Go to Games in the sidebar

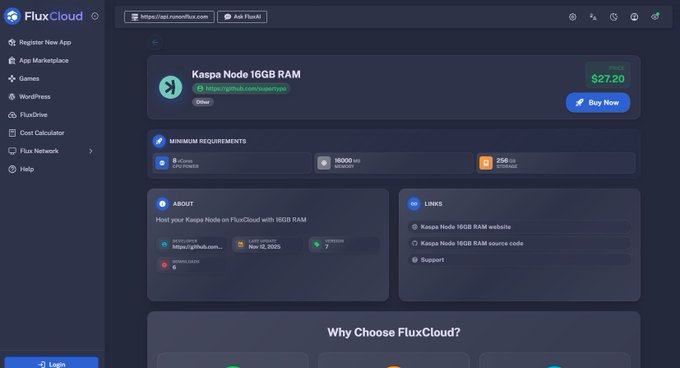tap(29, 79)
